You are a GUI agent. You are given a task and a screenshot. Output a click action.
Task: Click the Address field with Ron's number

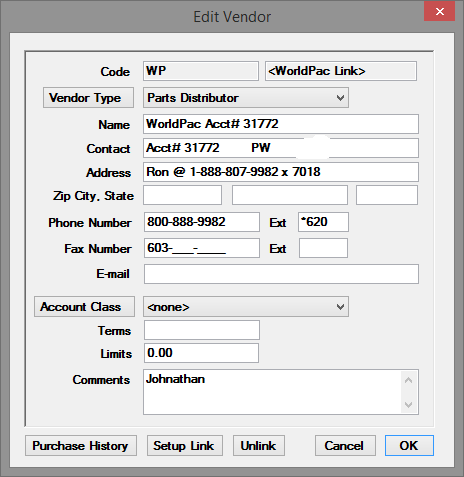pos(281,172)
